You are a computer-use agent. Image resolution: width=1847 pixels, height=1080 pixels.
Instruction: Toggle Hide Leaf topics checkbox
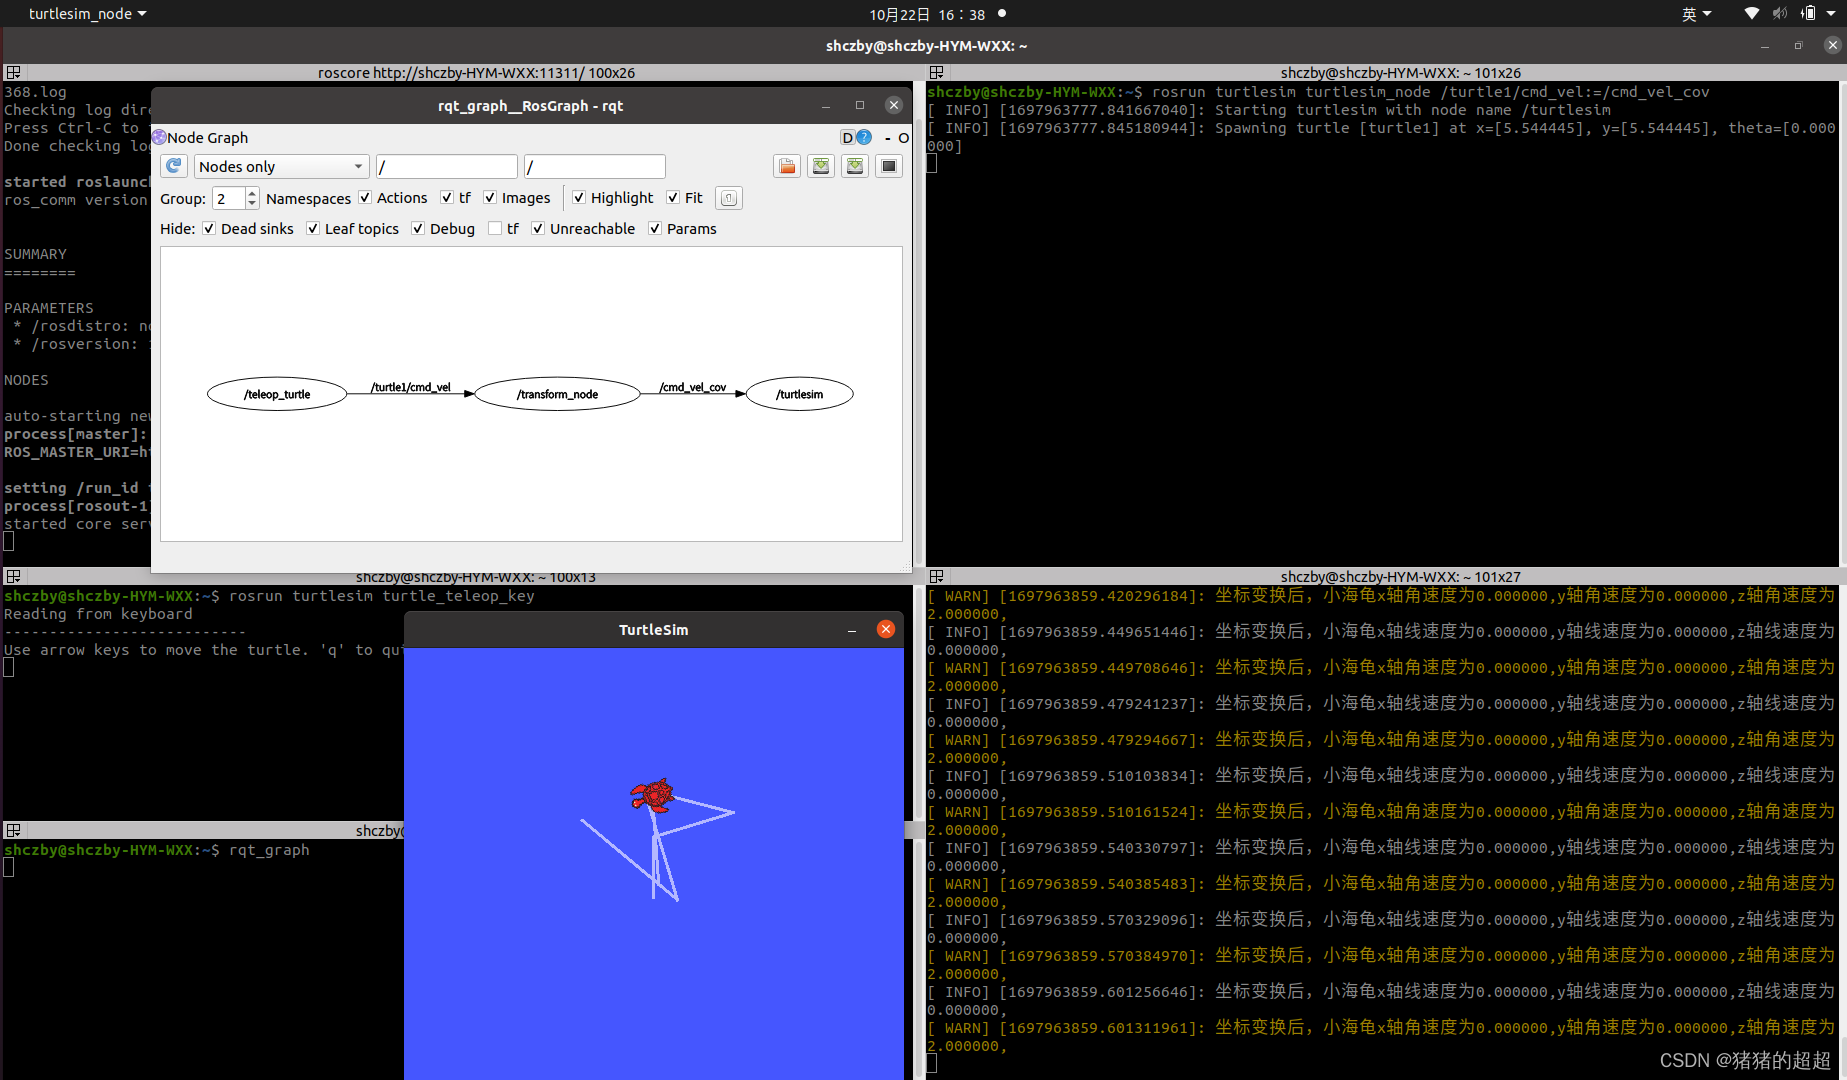313,228
